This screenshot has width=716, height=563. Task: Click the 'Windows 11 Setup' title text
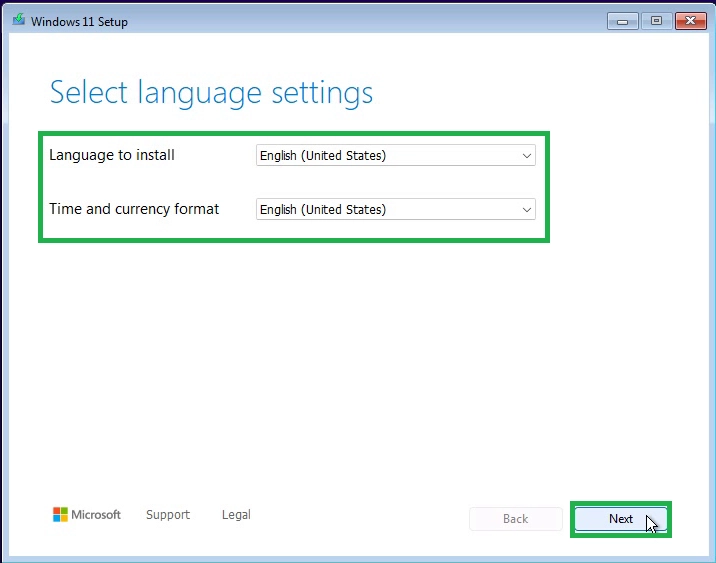(x=79, y=21)
